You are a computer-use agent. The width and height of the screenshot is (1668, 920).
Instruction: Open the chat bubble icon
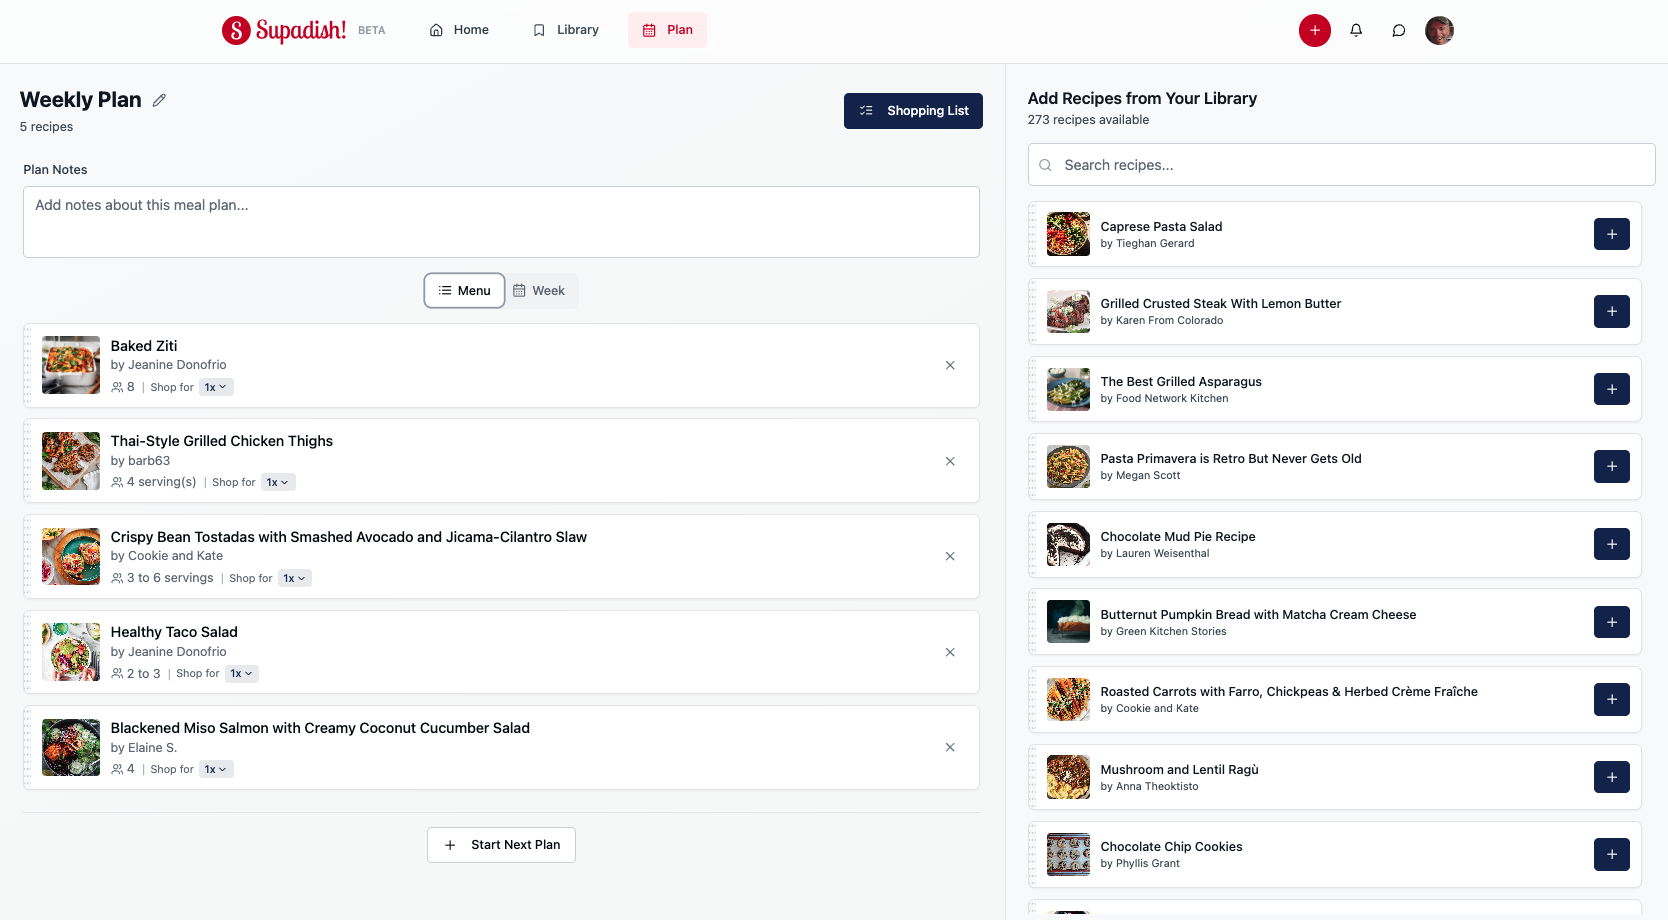[1398, 30]
